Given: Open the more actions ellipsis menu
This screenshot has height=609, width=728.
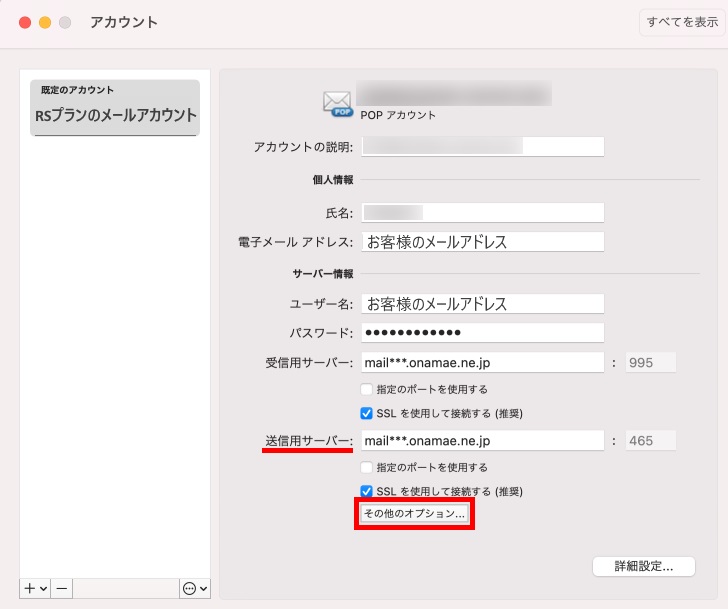Looking at the screenshot, I should point(189,589).
